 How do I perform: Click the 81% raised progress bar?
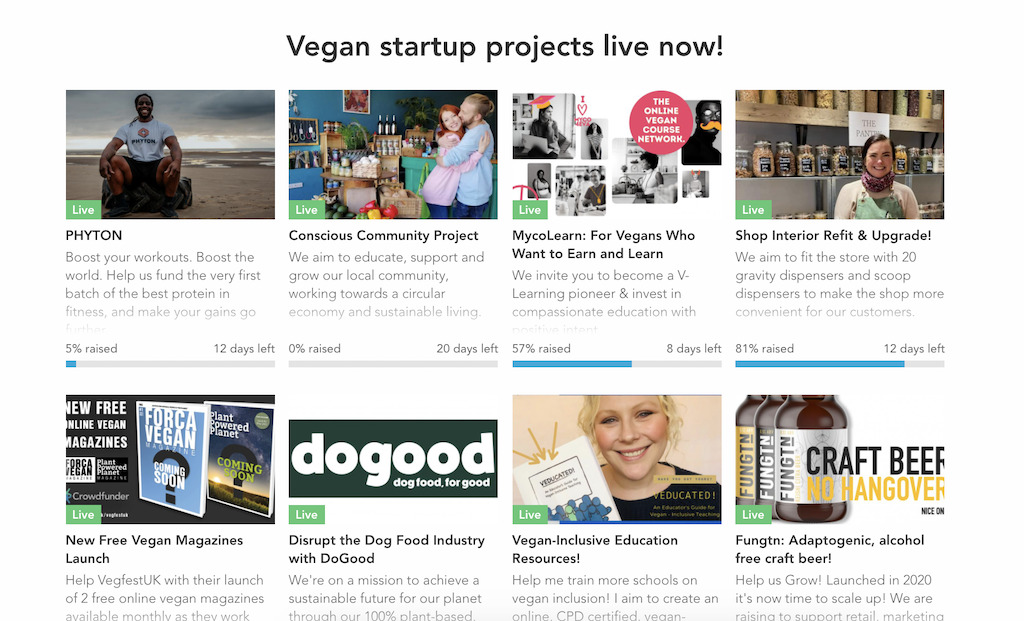pyautogui.click(x=839, y=364)
